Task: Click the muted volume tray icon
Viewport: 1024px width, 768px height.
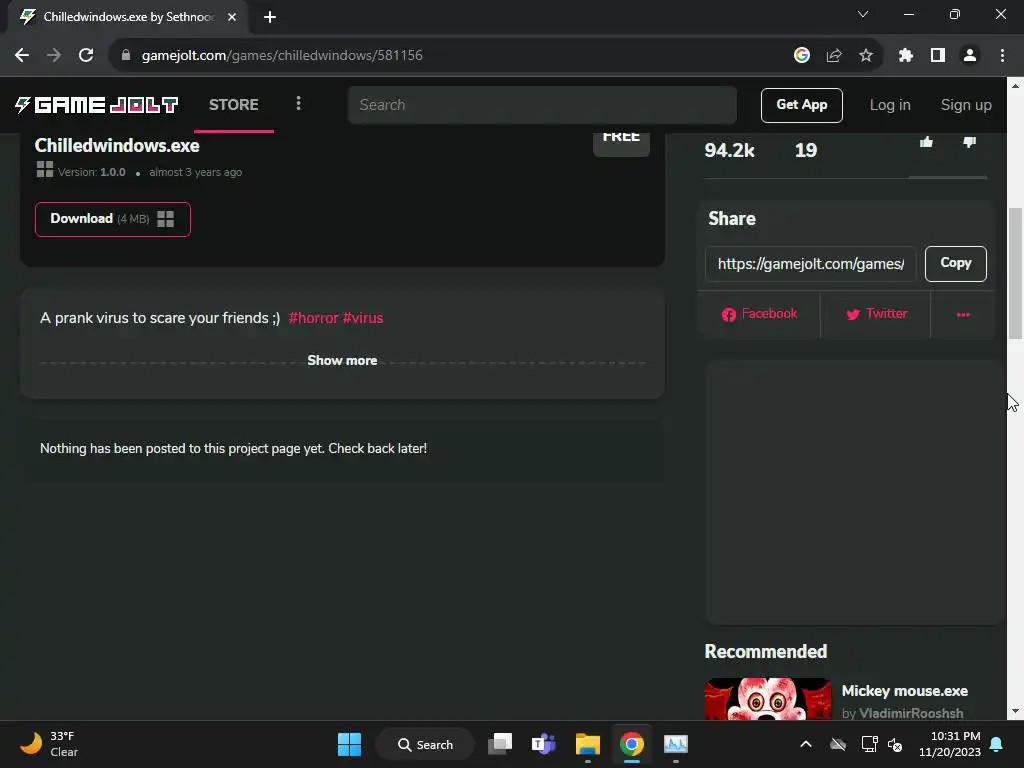Action: (x=895, y=744)
